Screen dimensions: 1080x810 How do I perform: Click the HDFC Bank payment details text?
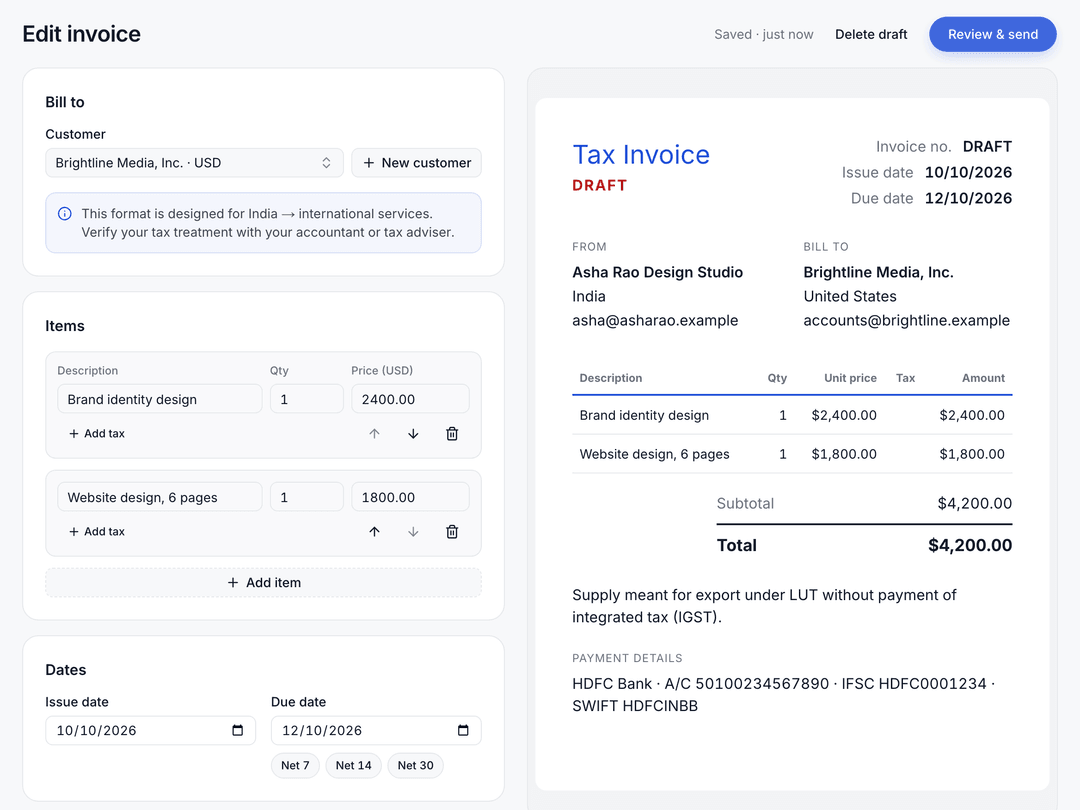[x=783, y=694]
